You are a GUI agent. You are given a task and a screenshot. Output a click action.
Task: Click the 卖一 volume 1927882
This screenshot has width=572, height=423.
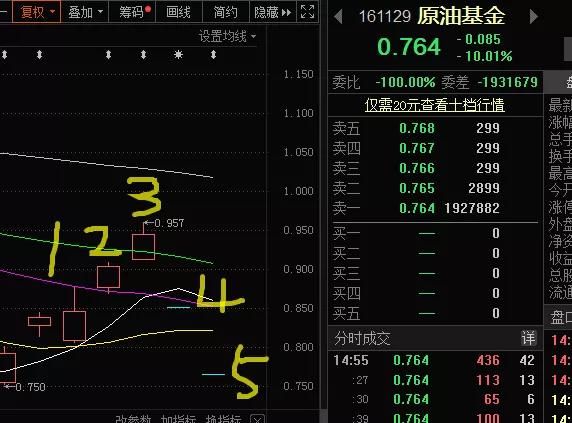472,208
